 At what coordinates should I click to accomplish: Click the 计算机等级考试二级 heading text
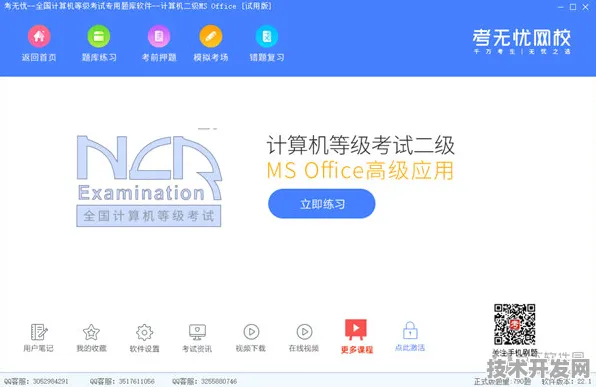coord(360,145)
